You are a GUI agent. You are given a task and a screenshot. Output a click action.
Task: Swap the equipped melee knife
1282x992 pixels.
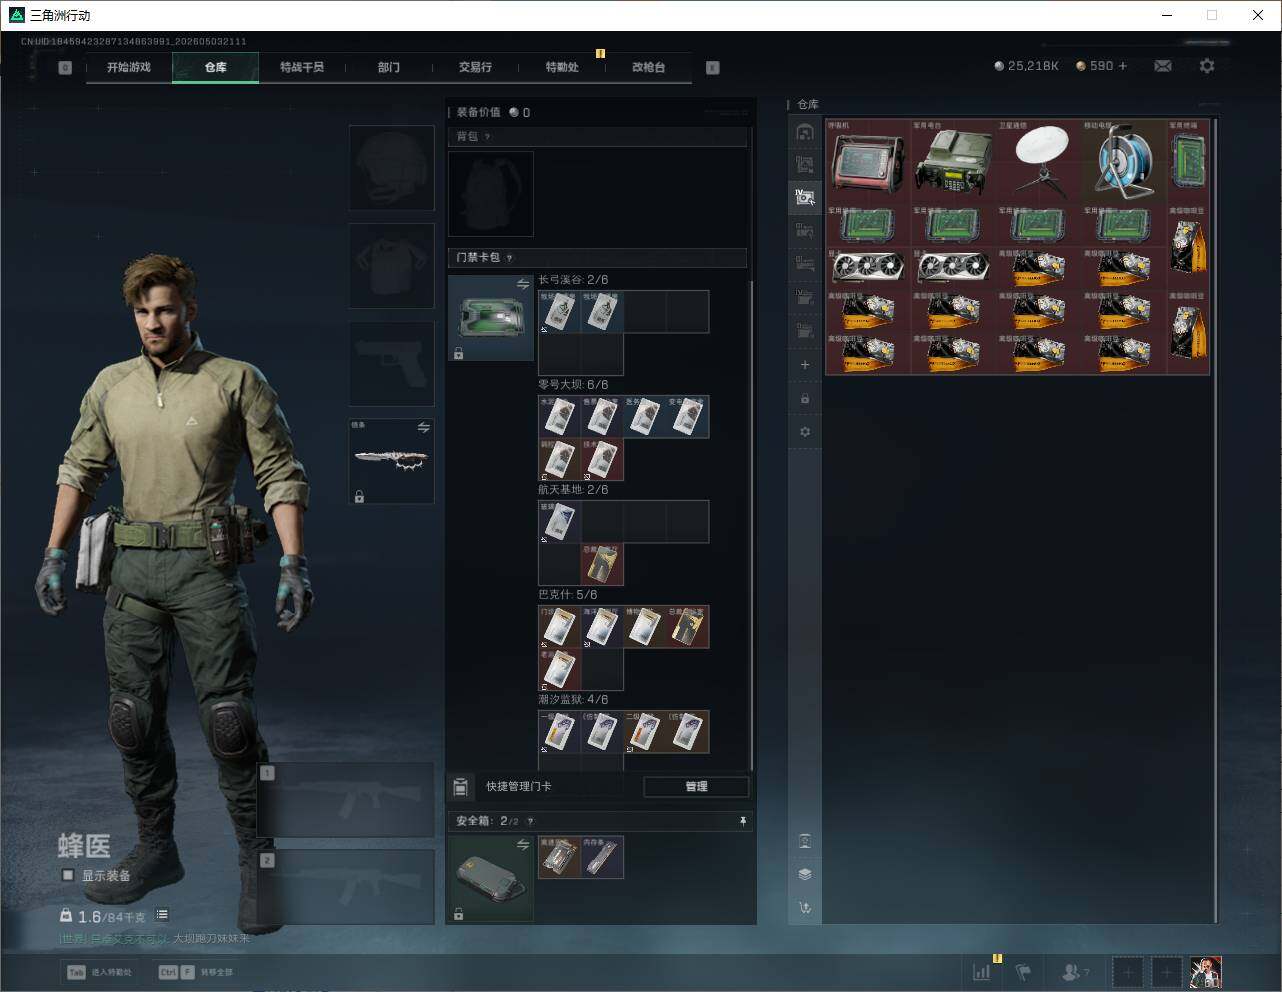pyautogui.click(x=424, y=427)
